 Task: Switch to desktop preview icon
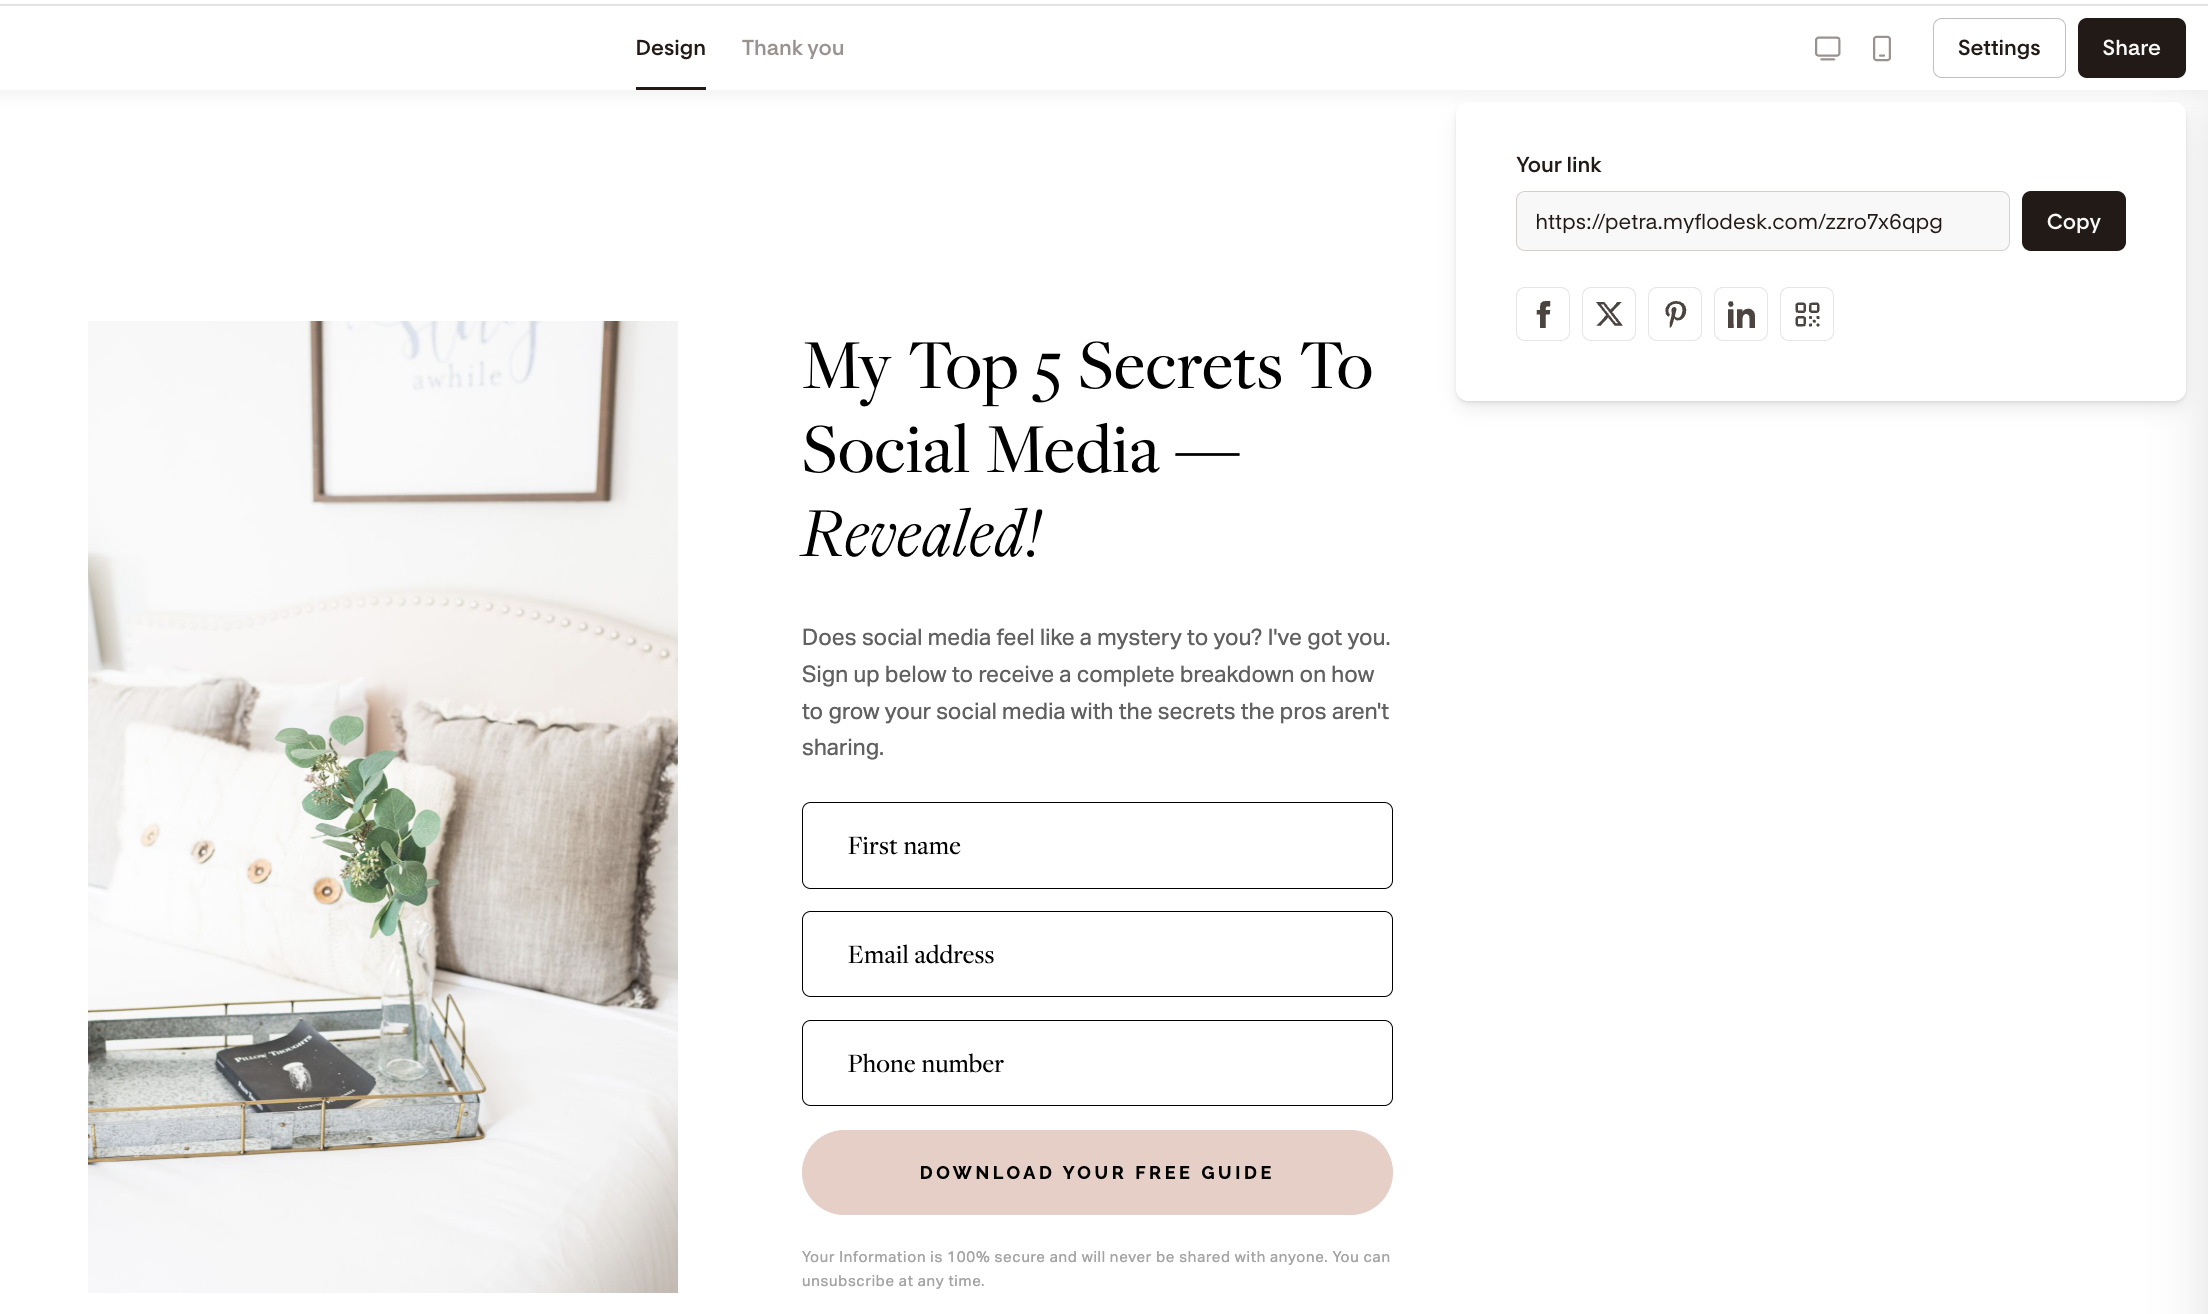[1827, 48]
